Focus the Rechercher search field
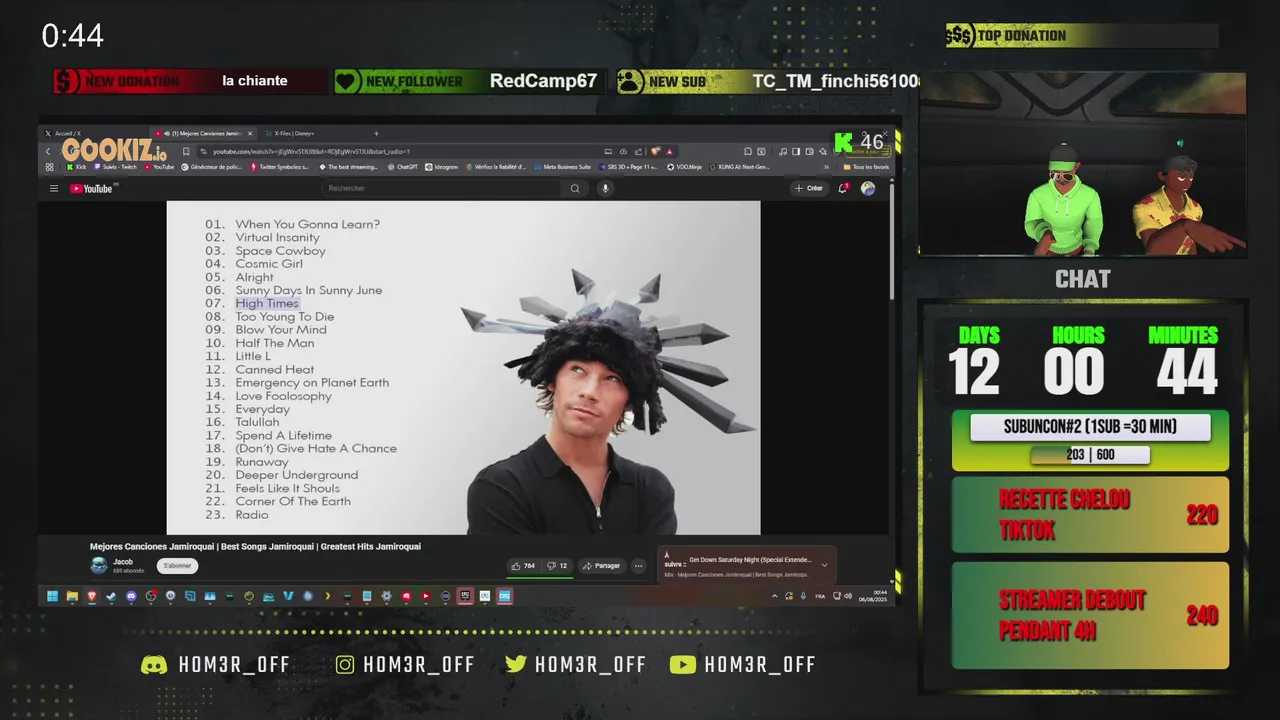 443,188
